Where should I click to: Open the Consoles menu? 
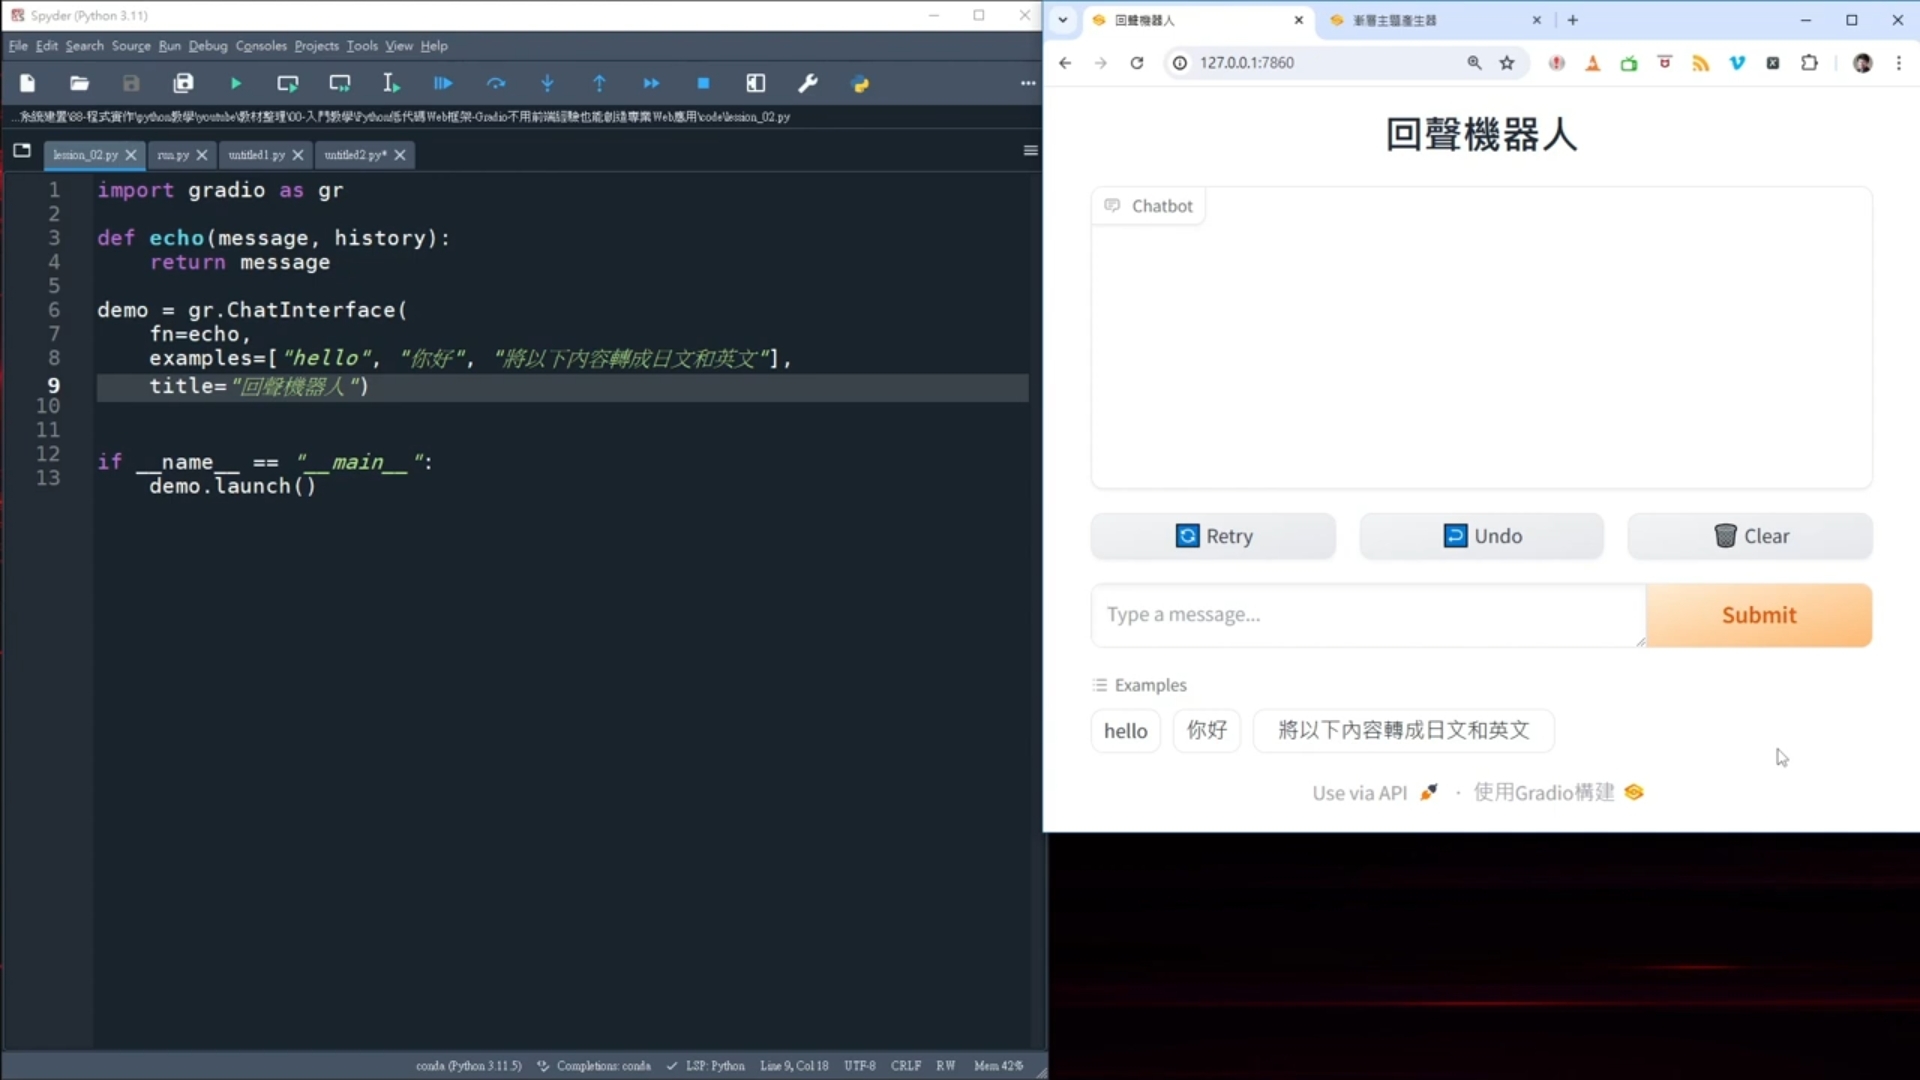[261, 46]
